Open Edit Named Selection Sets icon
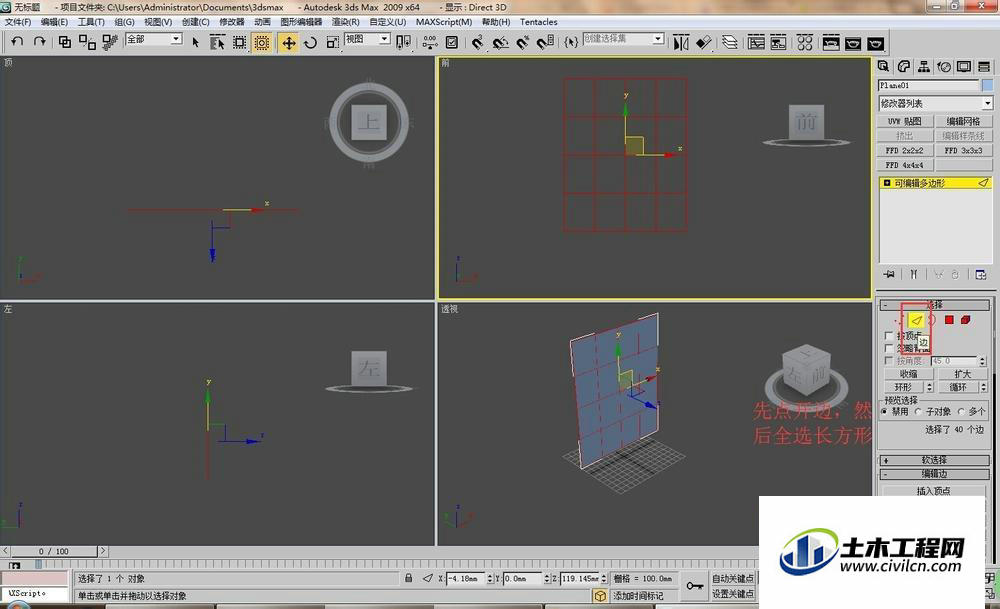Viewport: 1000px width, 609px height. click(x=571, y=43)
